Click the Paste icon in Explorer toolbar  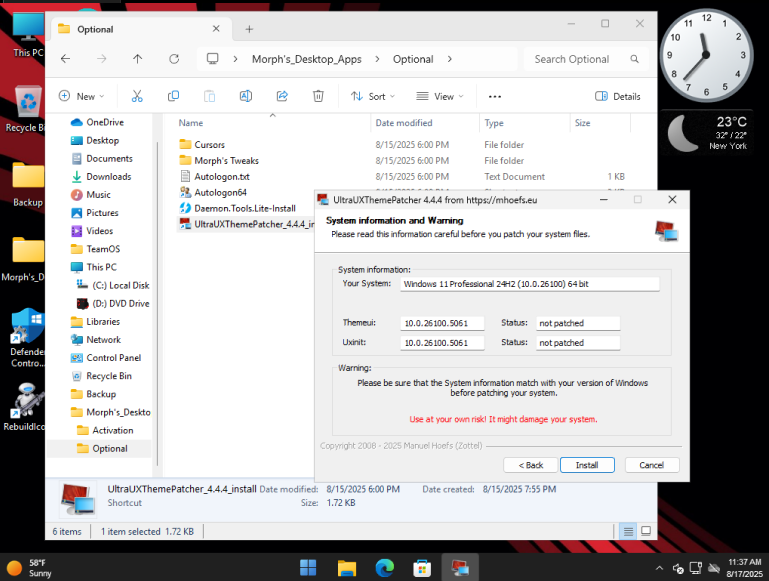click(209, 96)
